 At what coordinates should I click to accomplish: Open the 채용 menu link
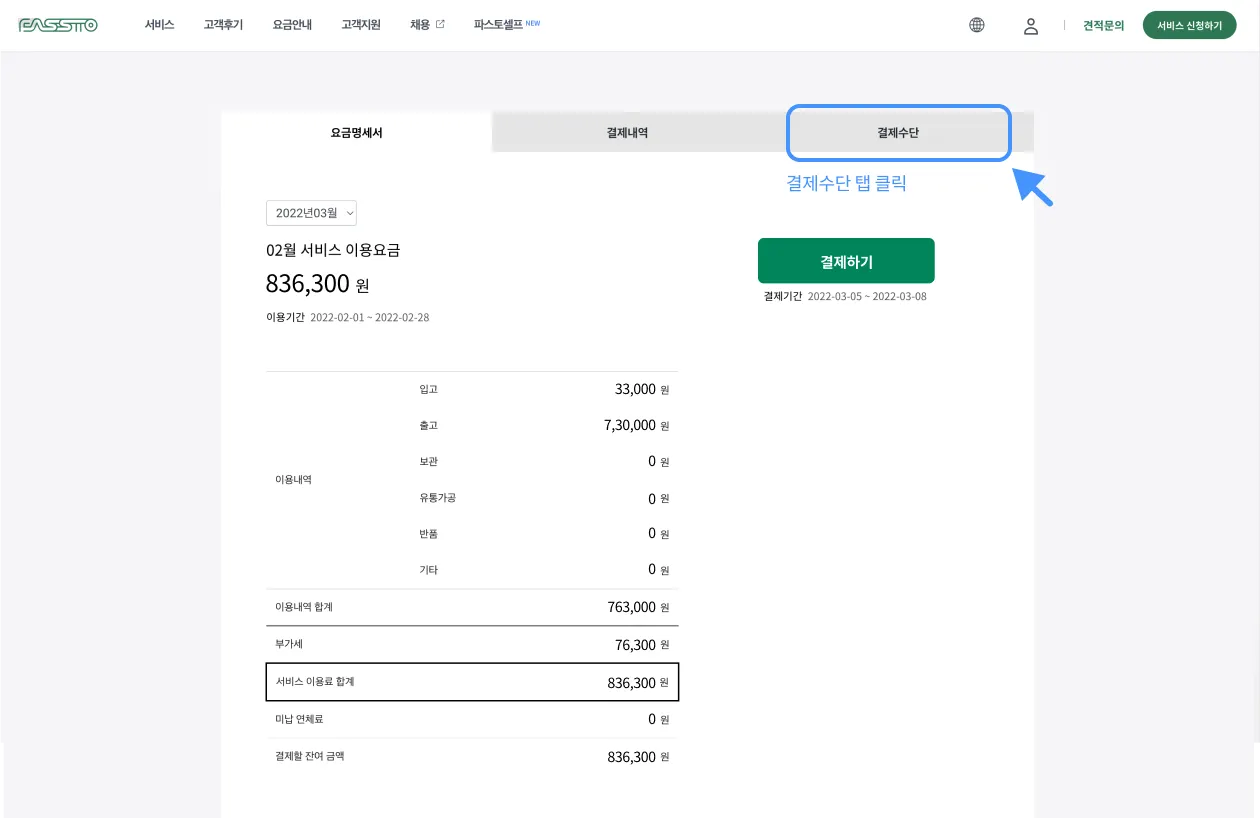point(420,25)
